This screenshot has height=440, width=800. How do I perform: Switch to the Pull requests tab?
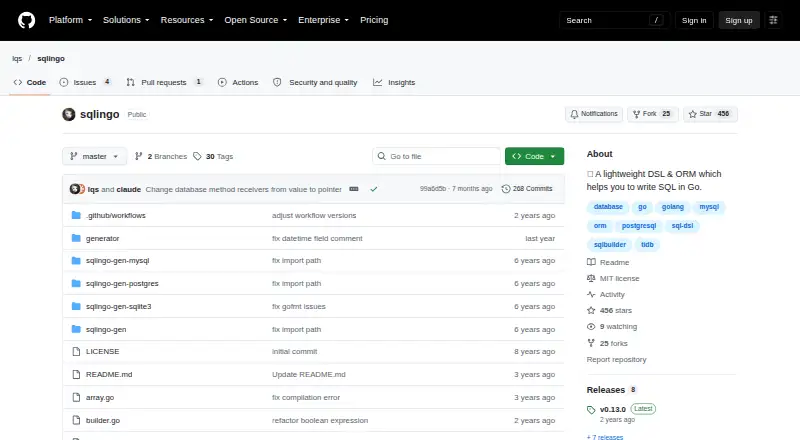click(164, 82)
